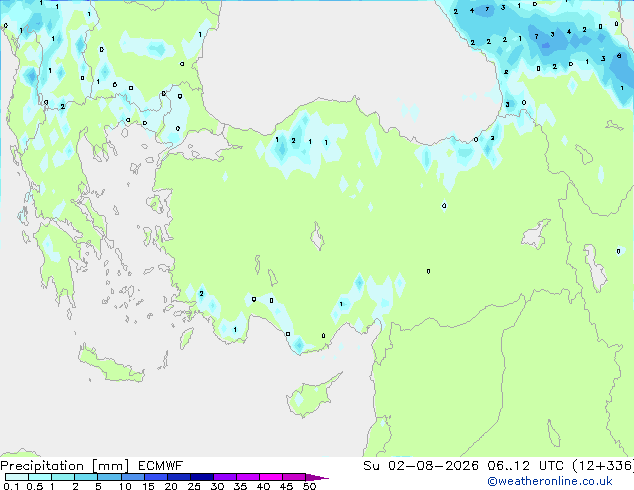634x490 pixels.
Task: Click the date 'Su 02-08-2026' text
Action: 421,466
